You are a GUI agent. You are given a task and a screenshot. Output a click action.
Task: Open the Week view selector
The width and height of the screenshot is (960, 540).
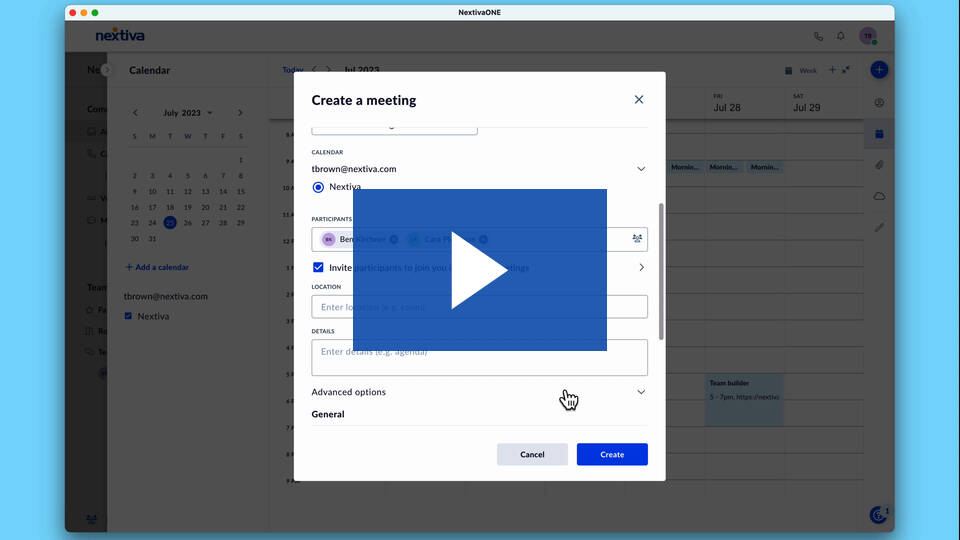[x=801, y=70]
